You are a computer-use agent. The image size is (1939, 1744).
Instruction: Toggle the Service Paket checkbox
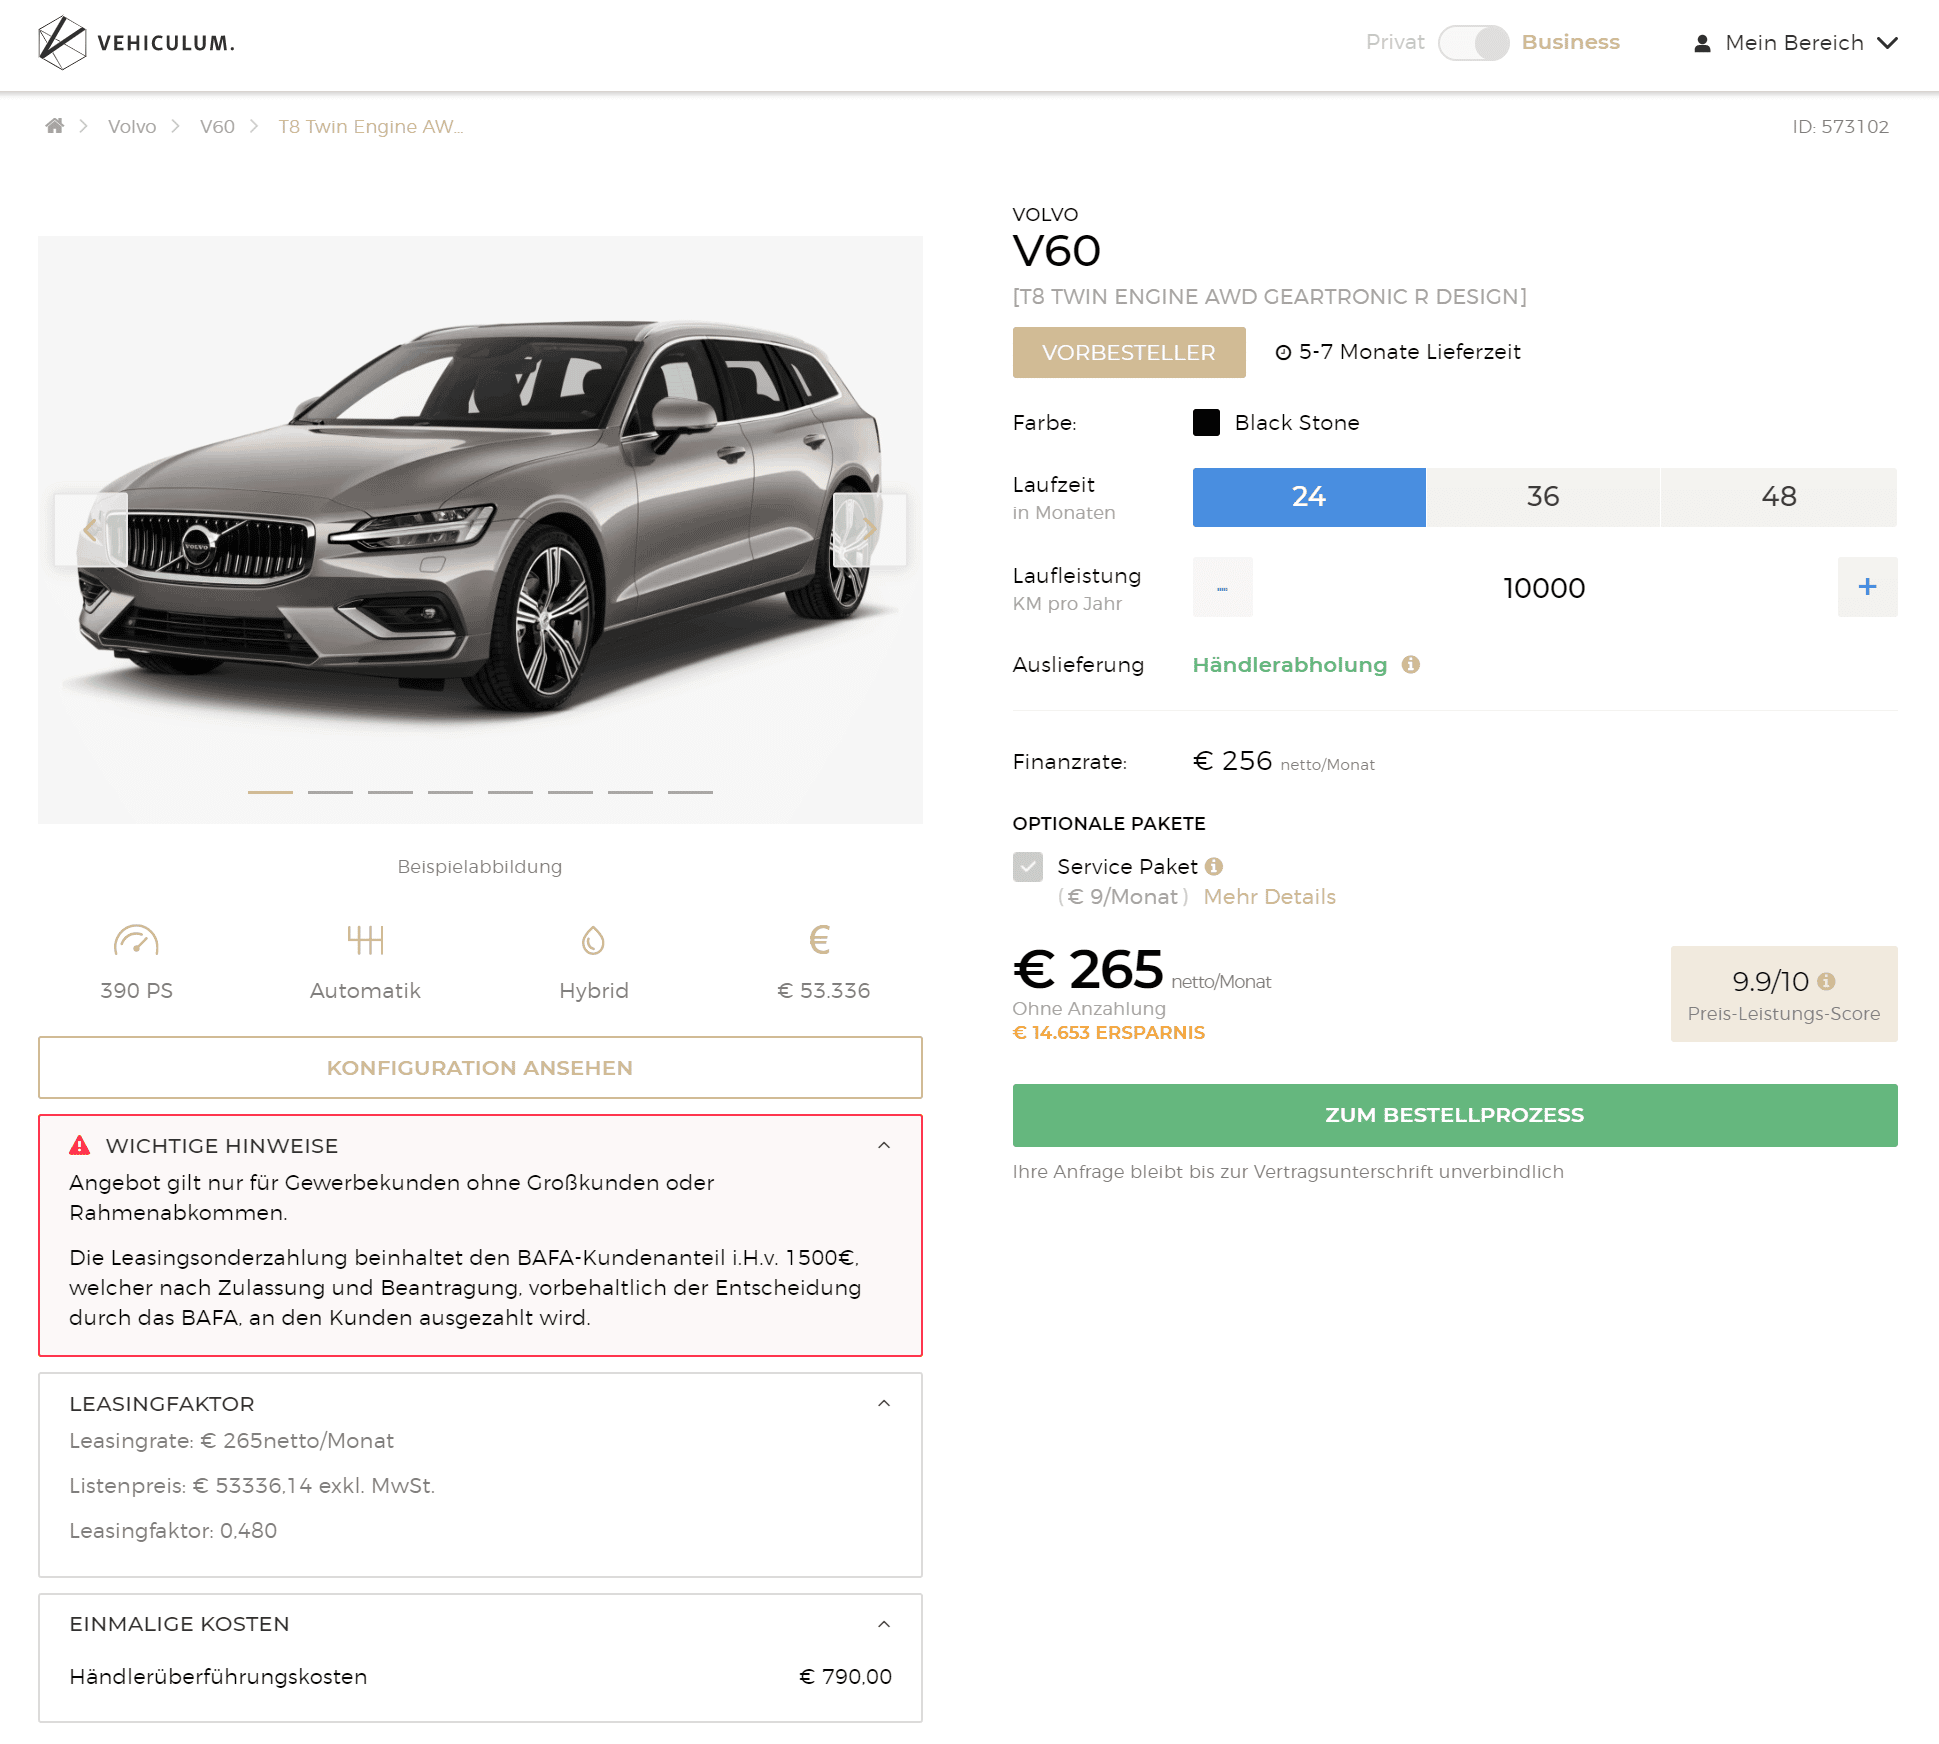[x=1028, y=866]
